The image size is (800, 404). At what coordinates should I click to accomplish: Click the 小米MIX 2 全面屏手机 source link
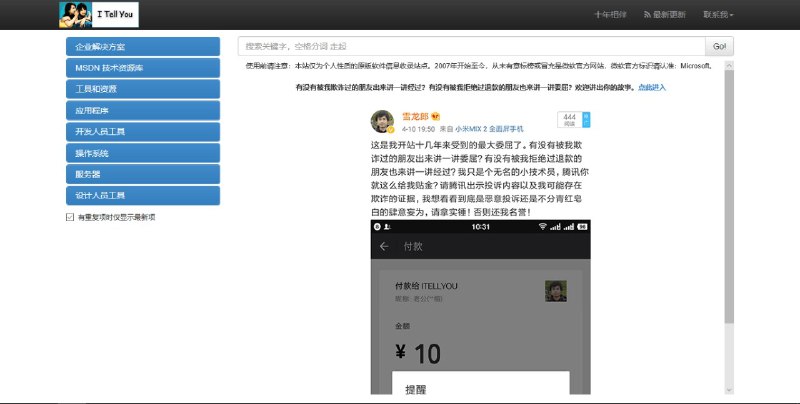tap(489, 129)
